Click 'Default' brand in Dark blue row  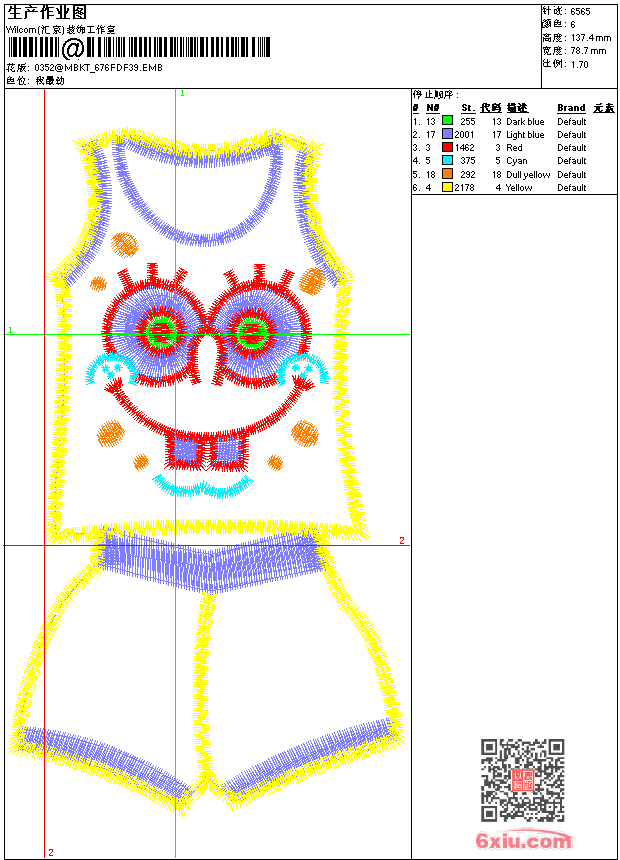tap(572, 122)
